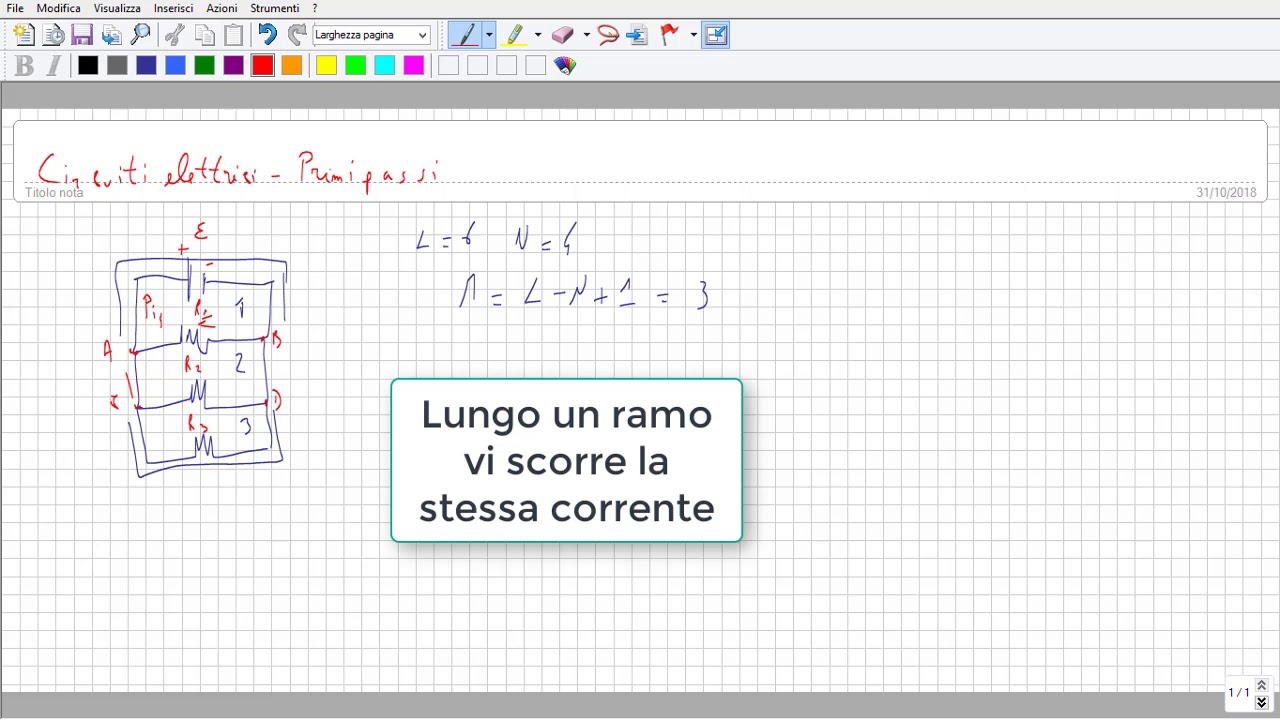Screen dimensions: 1280x720
Task: Click the copy icon
Action: [204, 35]
